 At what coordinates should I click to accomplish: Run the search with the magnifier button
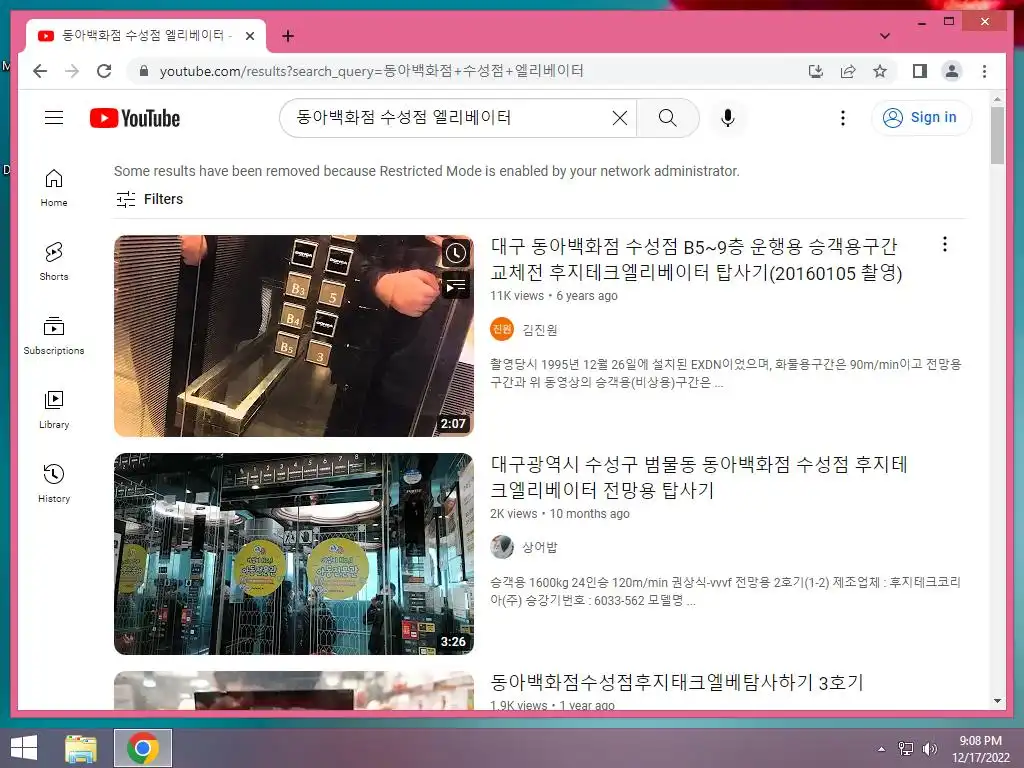667,118
